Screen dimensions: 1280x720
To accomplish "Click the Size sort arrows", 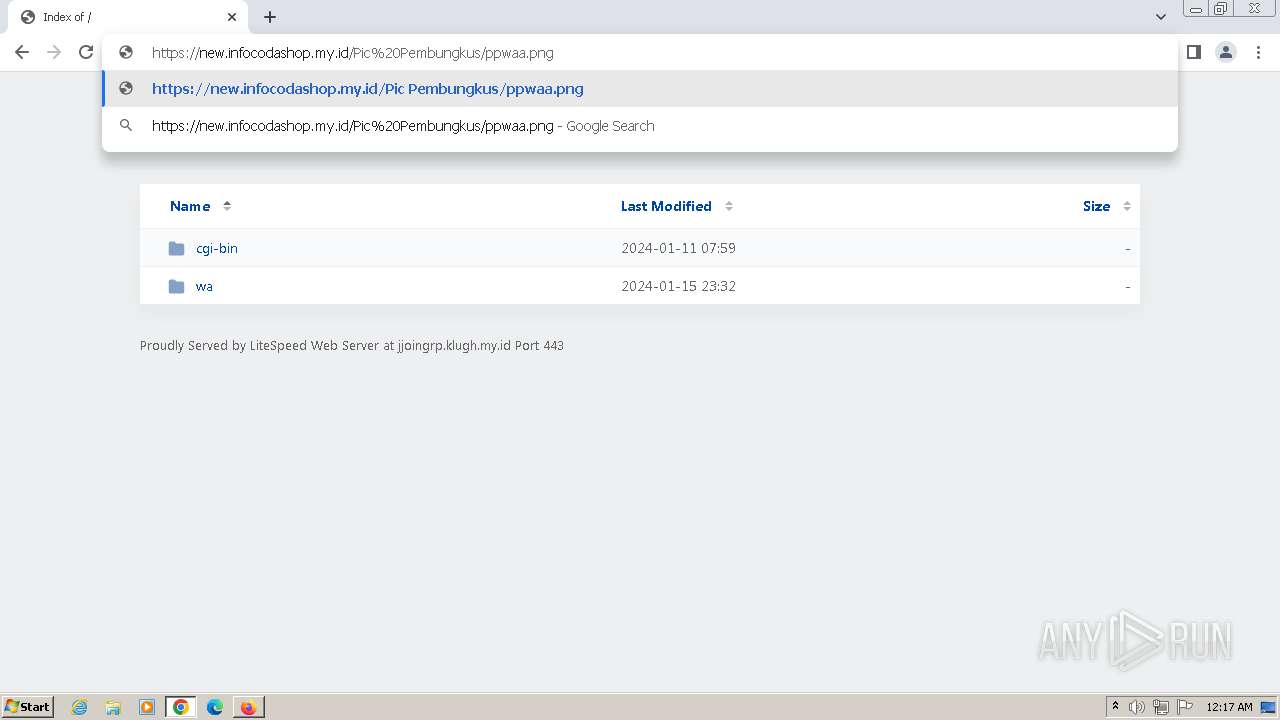I will (x=1127, y=206).
